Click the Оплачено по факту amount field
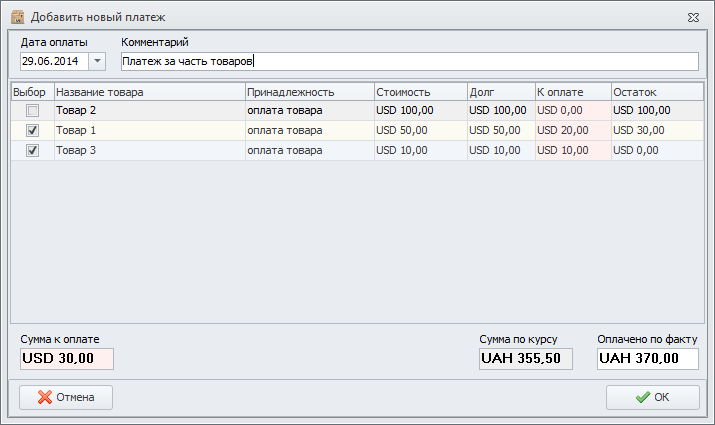Image resolution: width=715 pixels, height=425 pixels. 647,359
